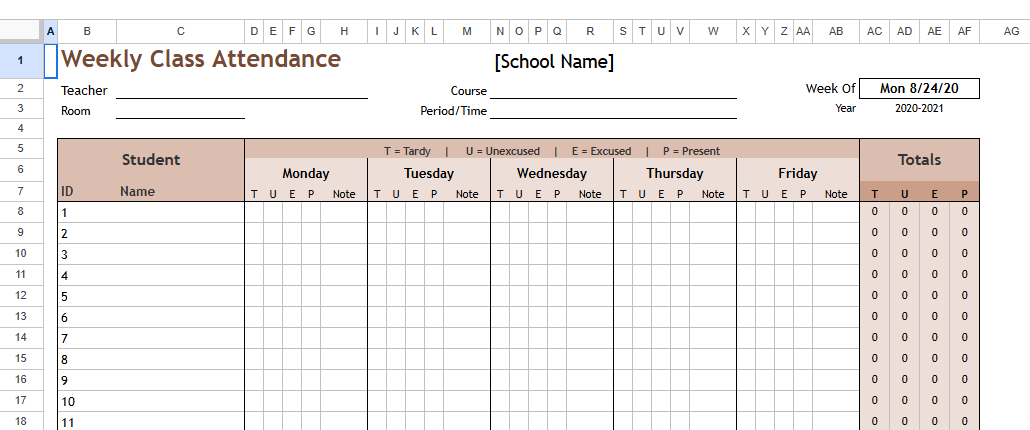Click the Year 2020-2021 cell

click(919, 108)
